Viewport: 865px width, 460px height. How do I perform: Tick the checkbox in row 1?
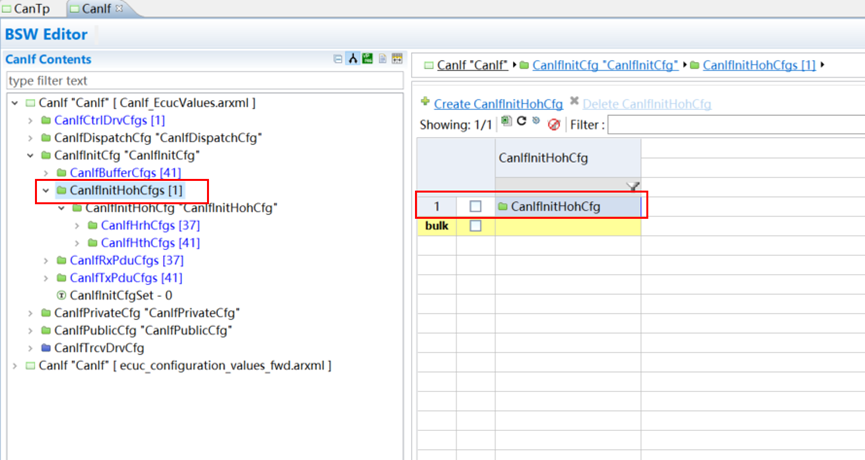[476, 207]
